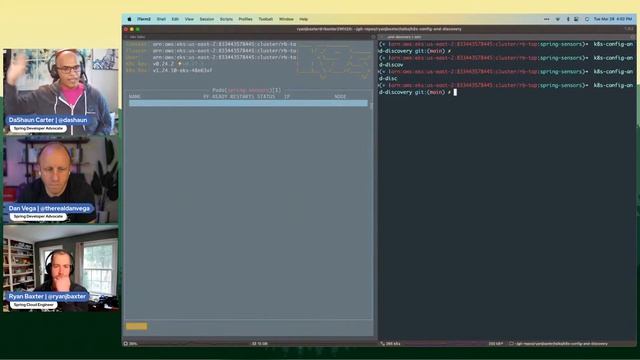
Task: Open the Scripts menu
Action: coord(226,19)
